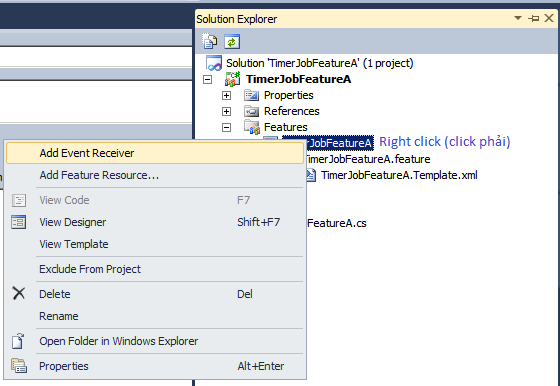This screenshot has height=386, width=560.
Task: Click the View Code icon in menu
Action: (19, 200)
